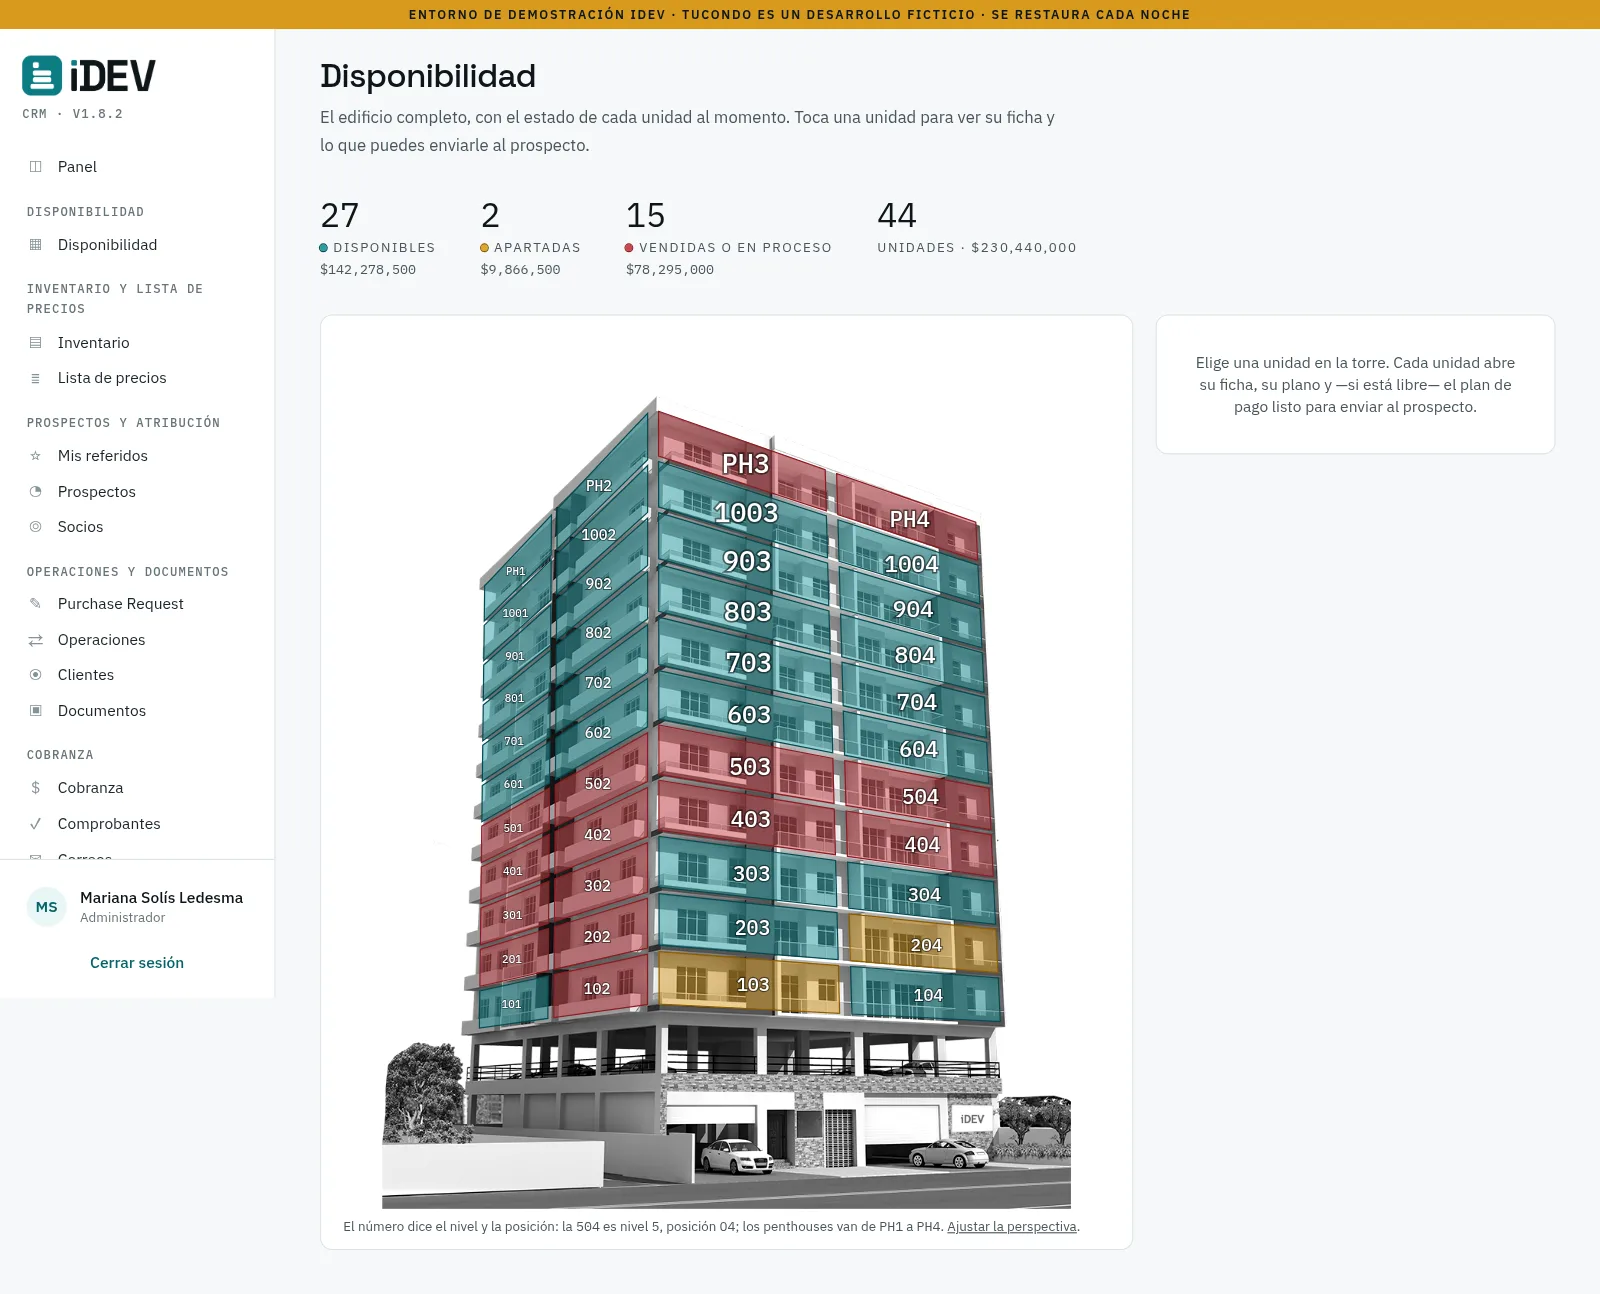Viewport: 1600px width, 1294px height.
Task: Open Lista de precios
Action: (x=137, y=378)
